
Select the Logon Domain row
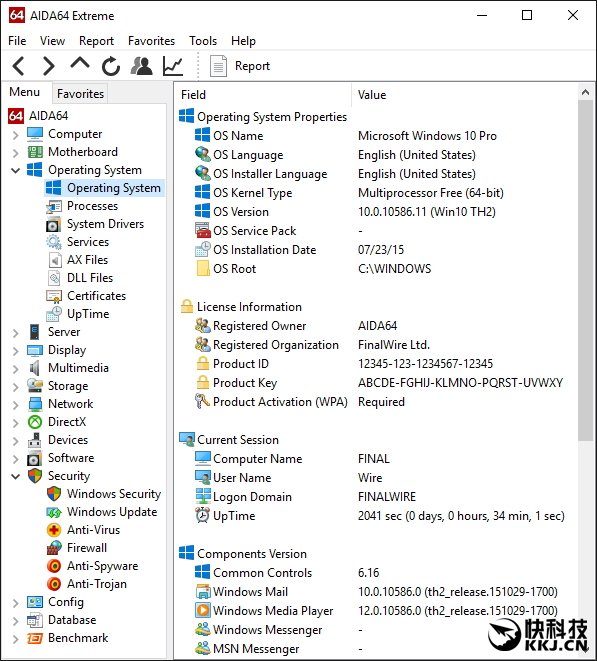[376, 497]
